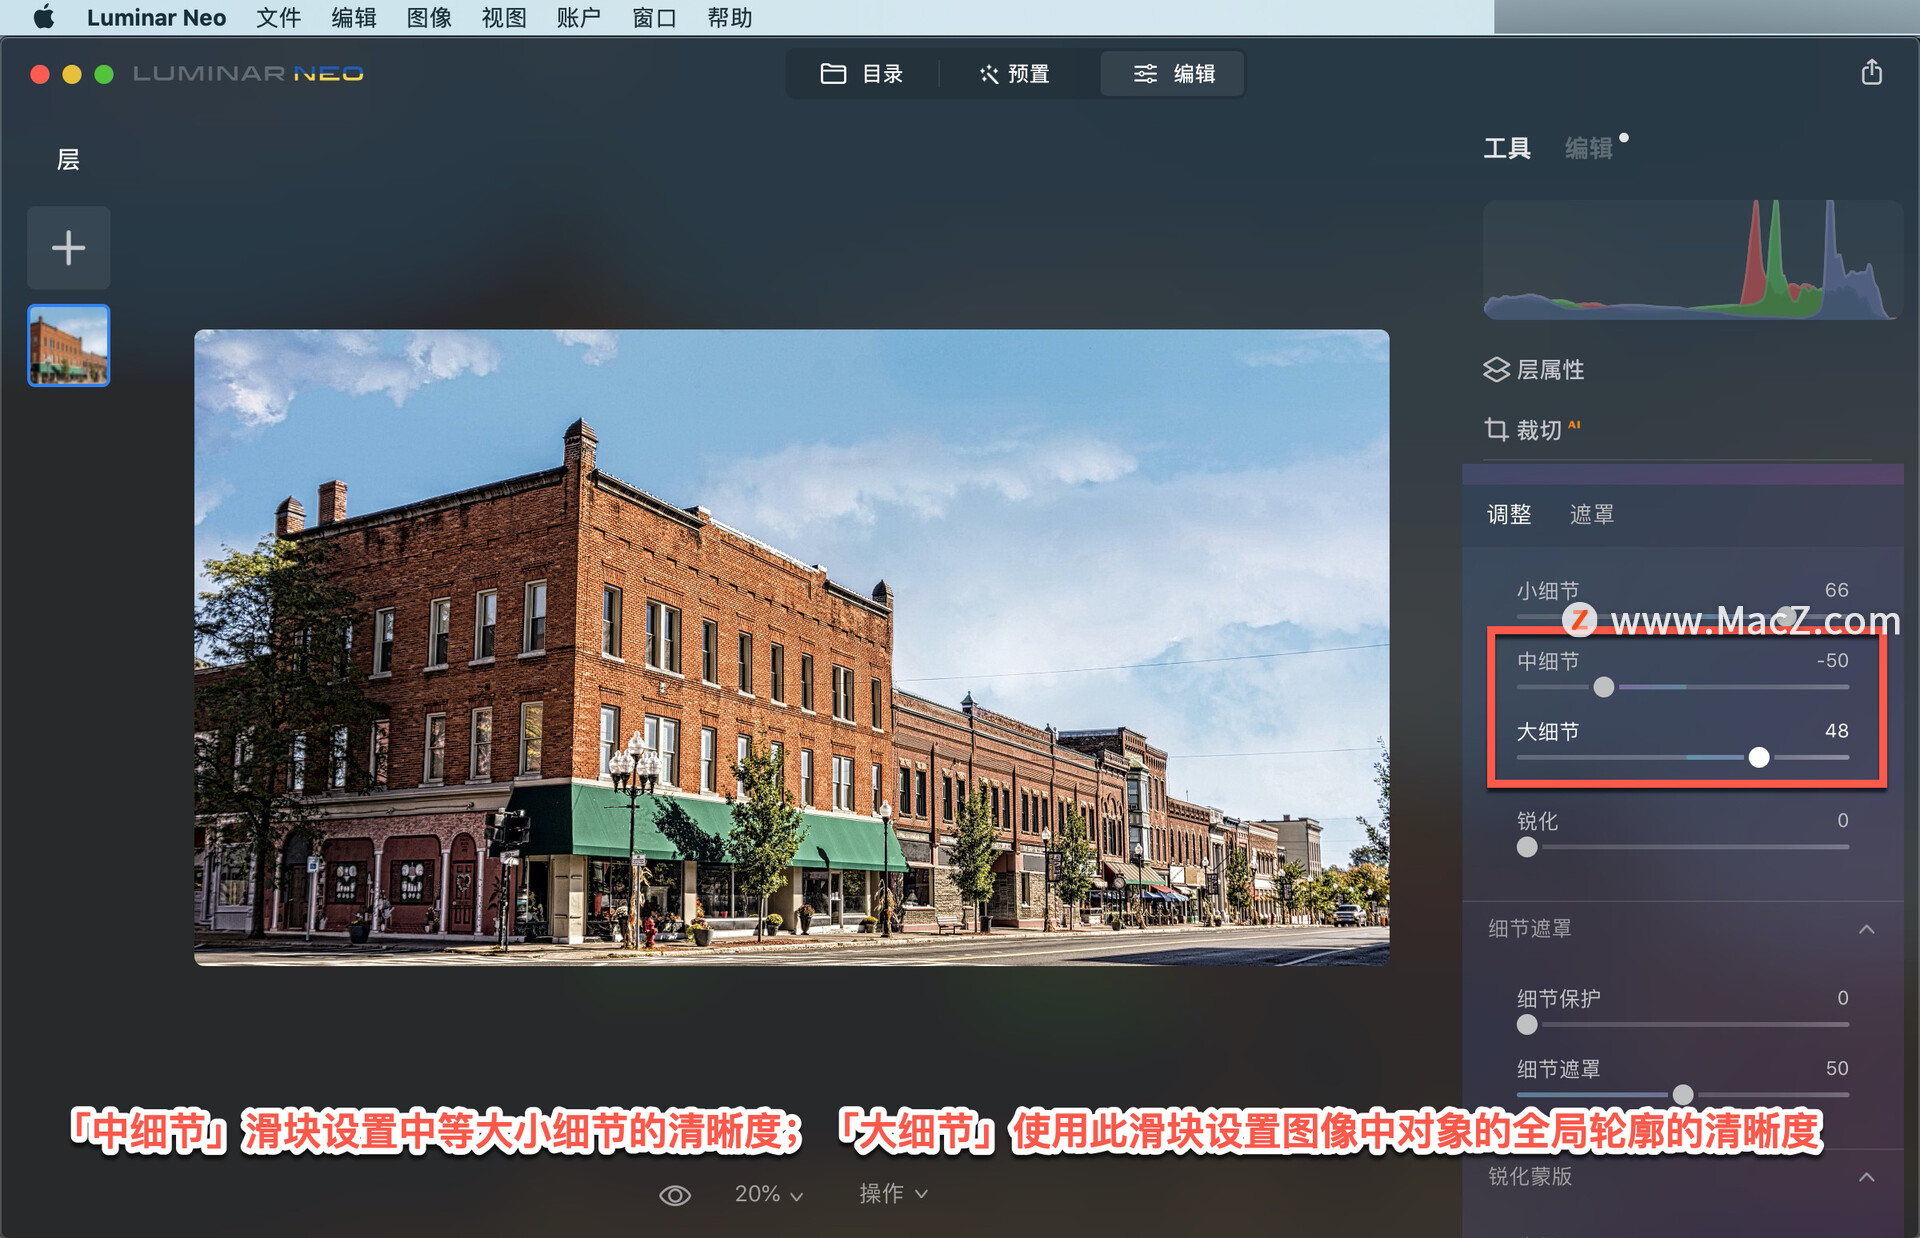Switch to the 目录 catalog view
Viewport: 1920px width, 1238px height.
click(862, 74)
